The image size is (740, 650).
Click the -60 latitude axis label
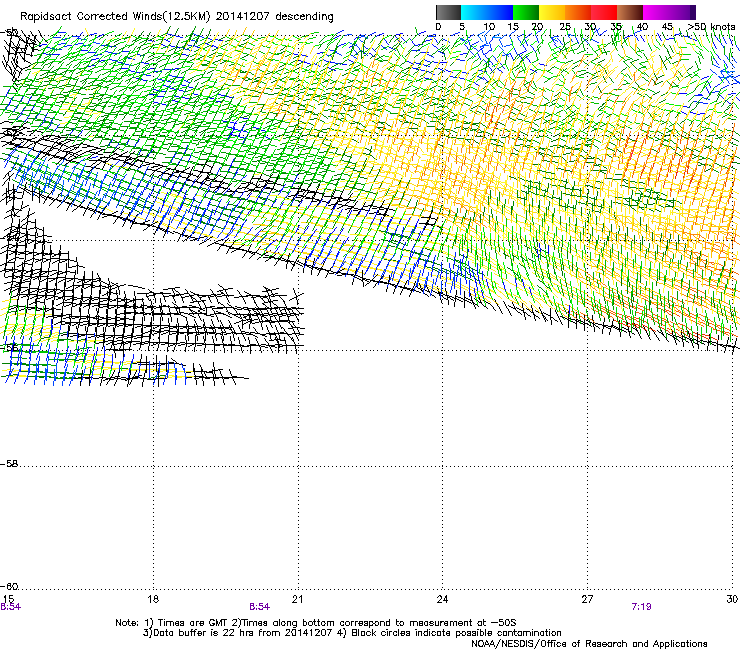tap(9, 587)
